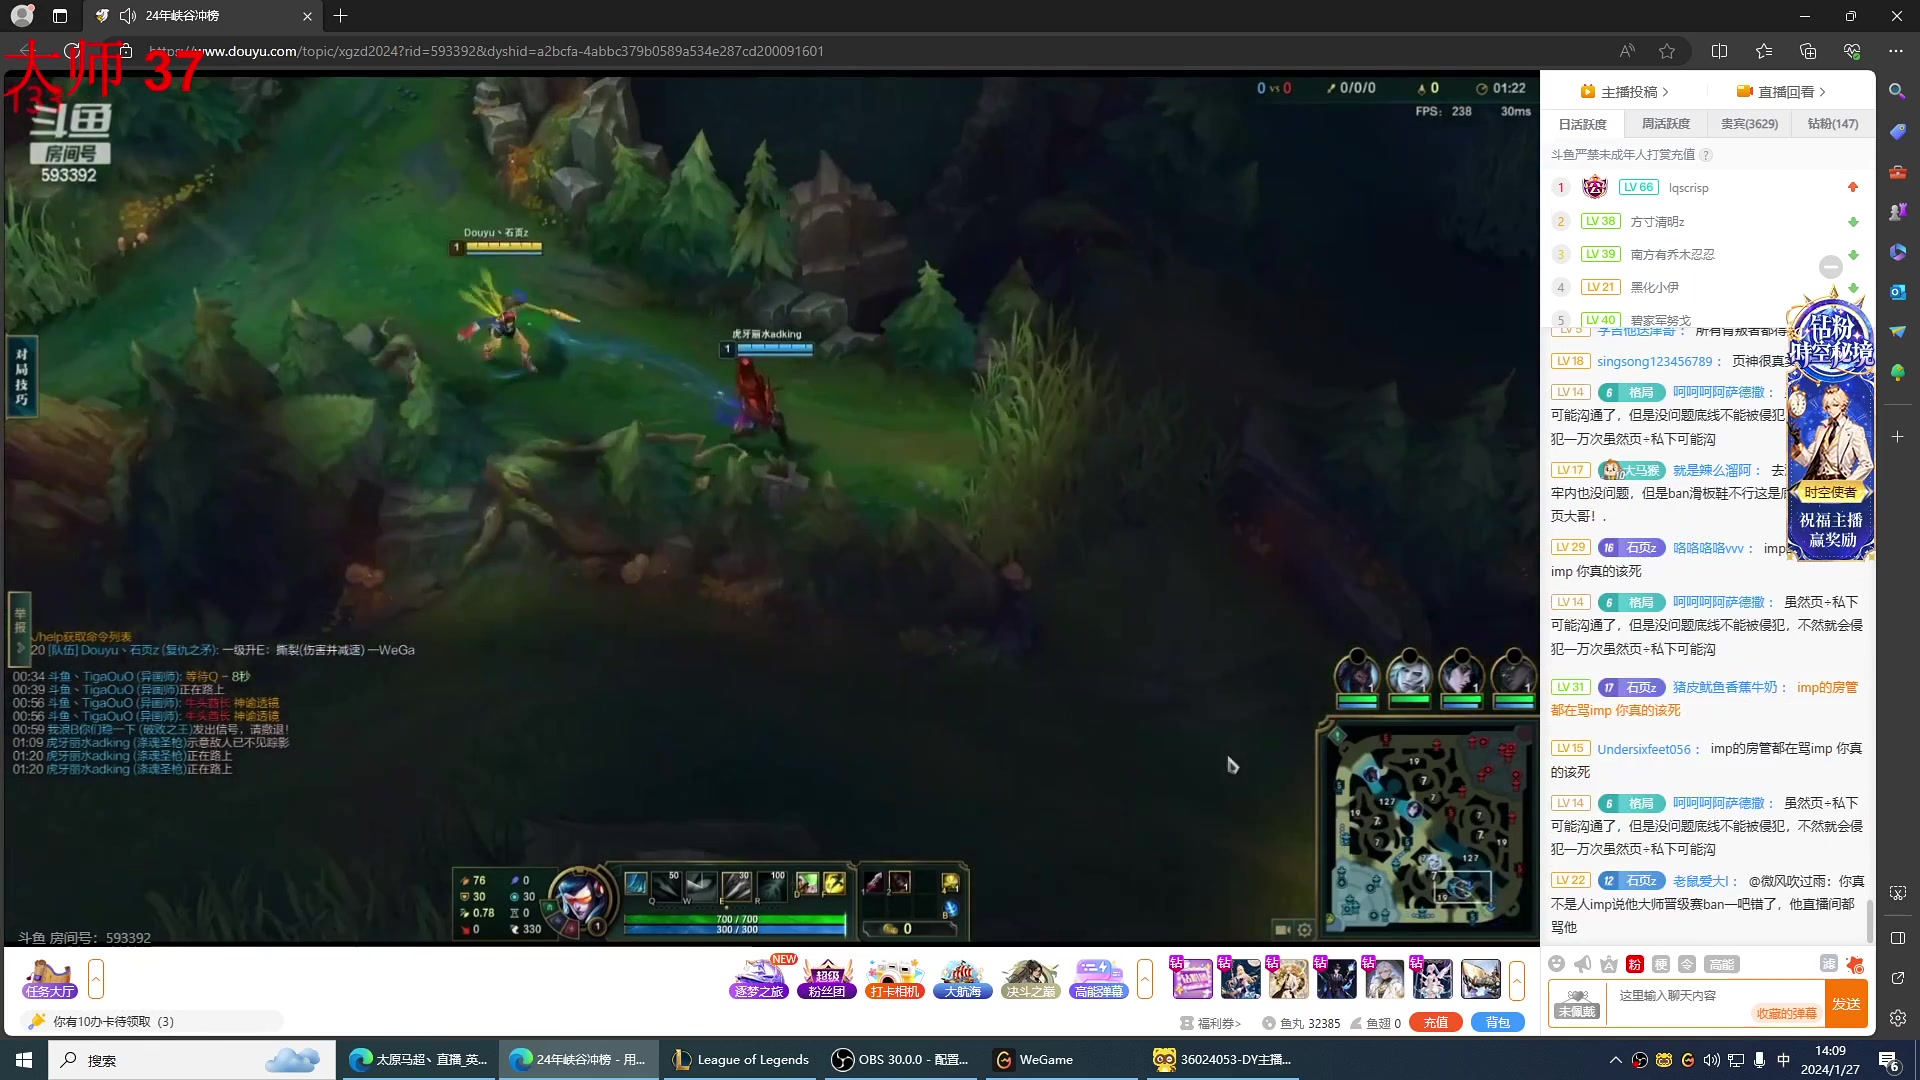Mute the tab audio speaker icon
This screenshot has width=1920, height=1080.
click(128, 16)
